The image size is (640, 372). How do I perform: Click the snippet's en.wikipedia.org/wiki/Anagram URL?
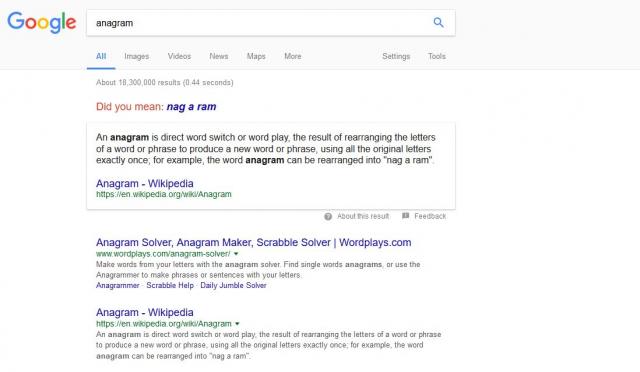coord(164,194)
